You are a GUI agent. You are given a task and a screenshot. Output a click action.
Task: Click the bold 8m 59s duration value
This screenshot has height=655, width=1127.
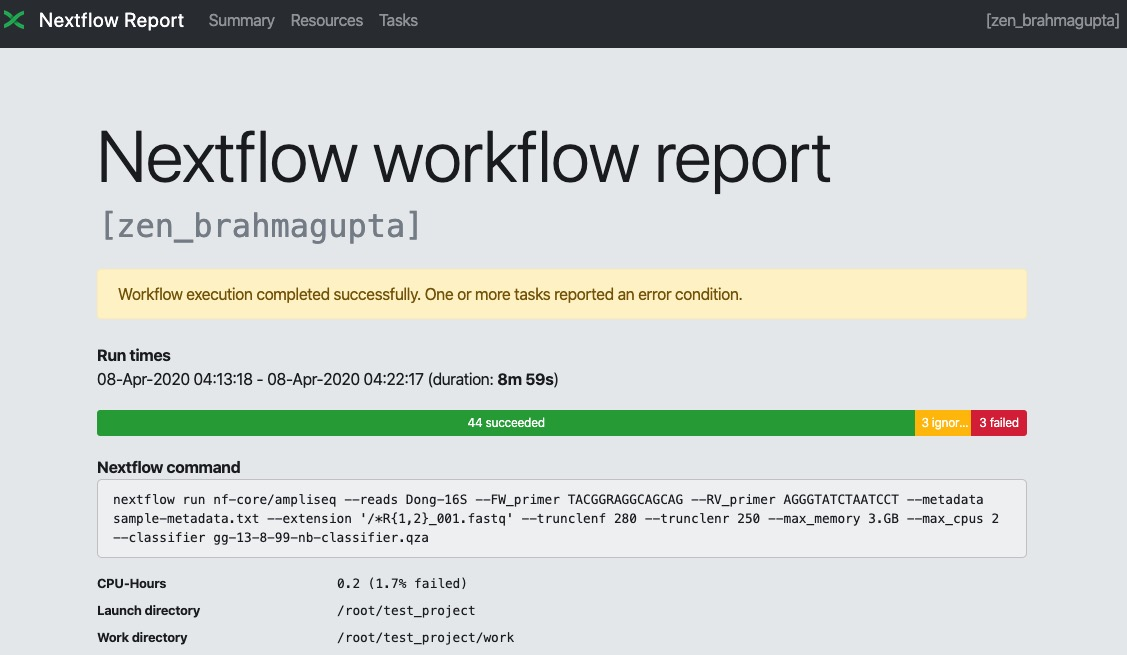525,379
